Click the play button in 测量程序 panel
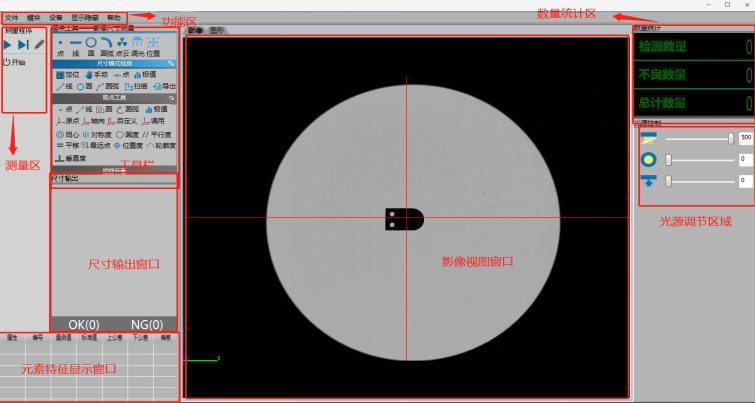The height and width of the screenshot is (403, 755). (9, 44)
